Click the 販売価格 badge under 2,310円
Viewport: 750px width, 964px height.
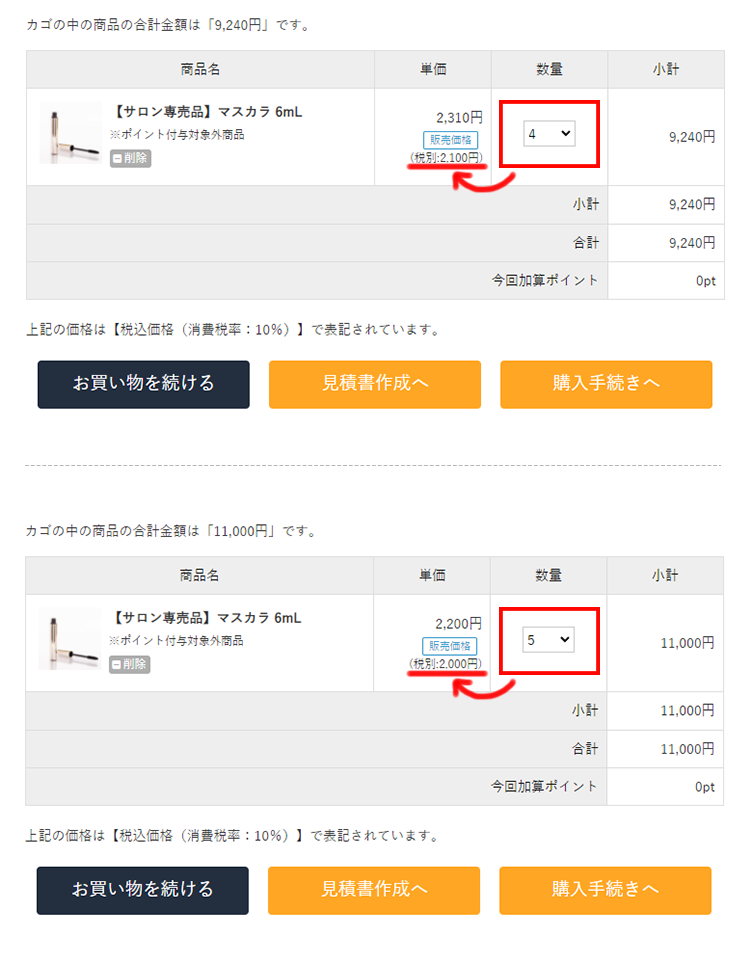point(450,140)
